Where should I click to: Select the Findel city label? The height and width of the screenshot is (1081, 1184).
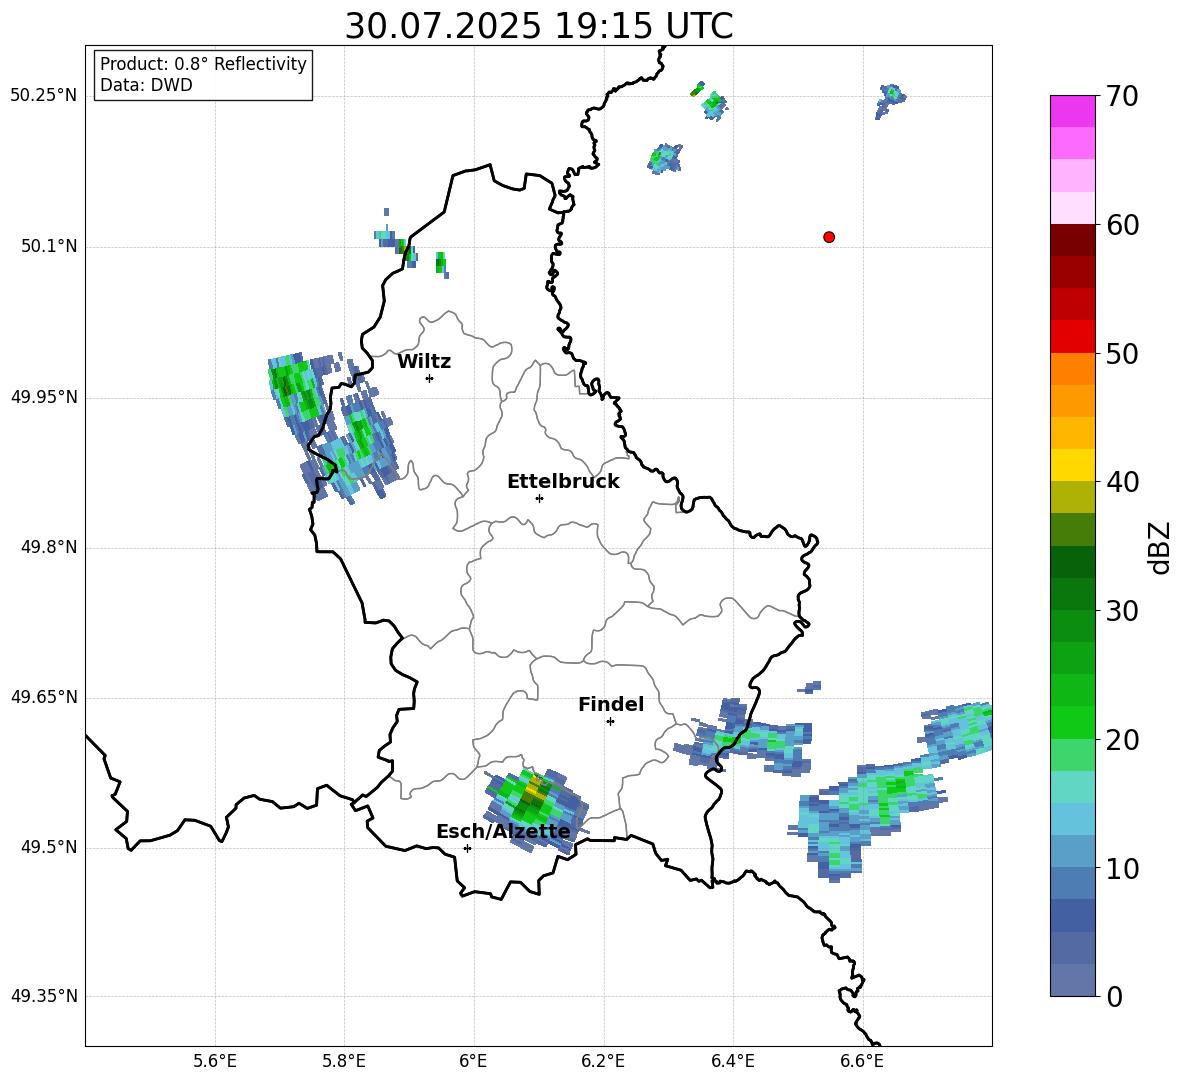pyautogui.click(x=611, y=704)
